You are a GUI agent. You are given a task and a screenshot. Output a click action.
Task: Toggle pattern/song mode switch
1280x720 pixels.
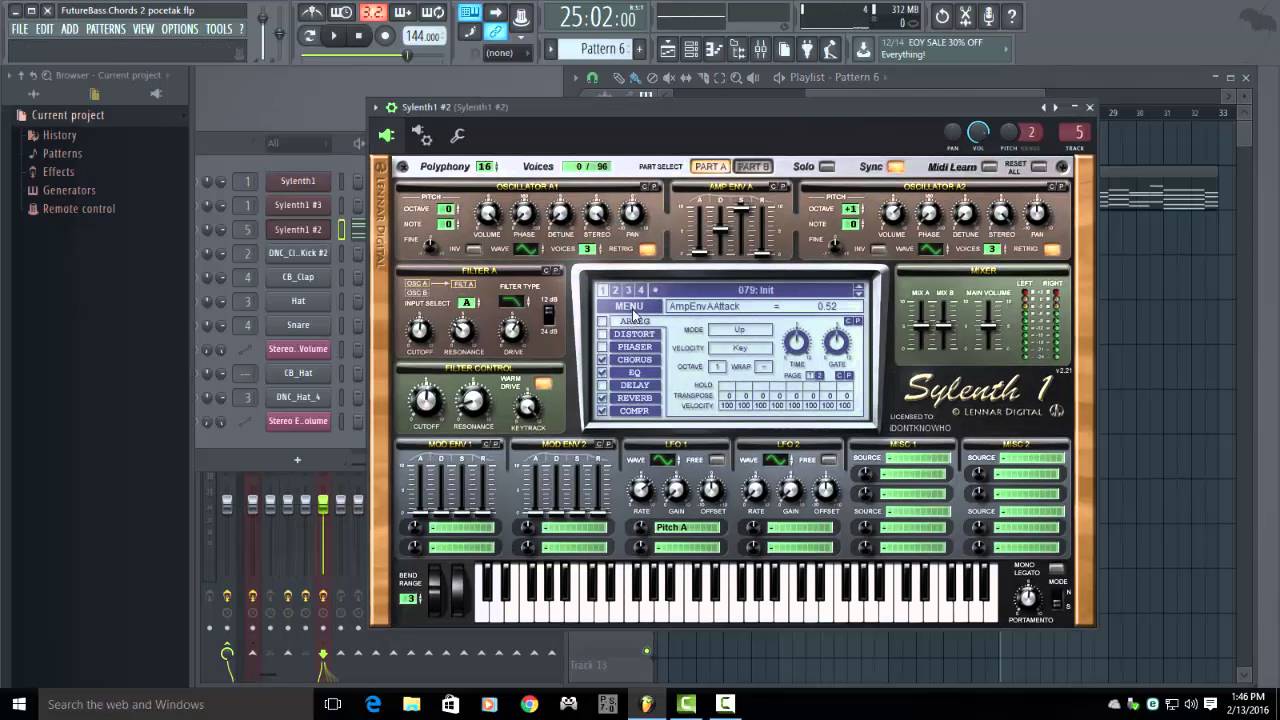click(309, 36)
